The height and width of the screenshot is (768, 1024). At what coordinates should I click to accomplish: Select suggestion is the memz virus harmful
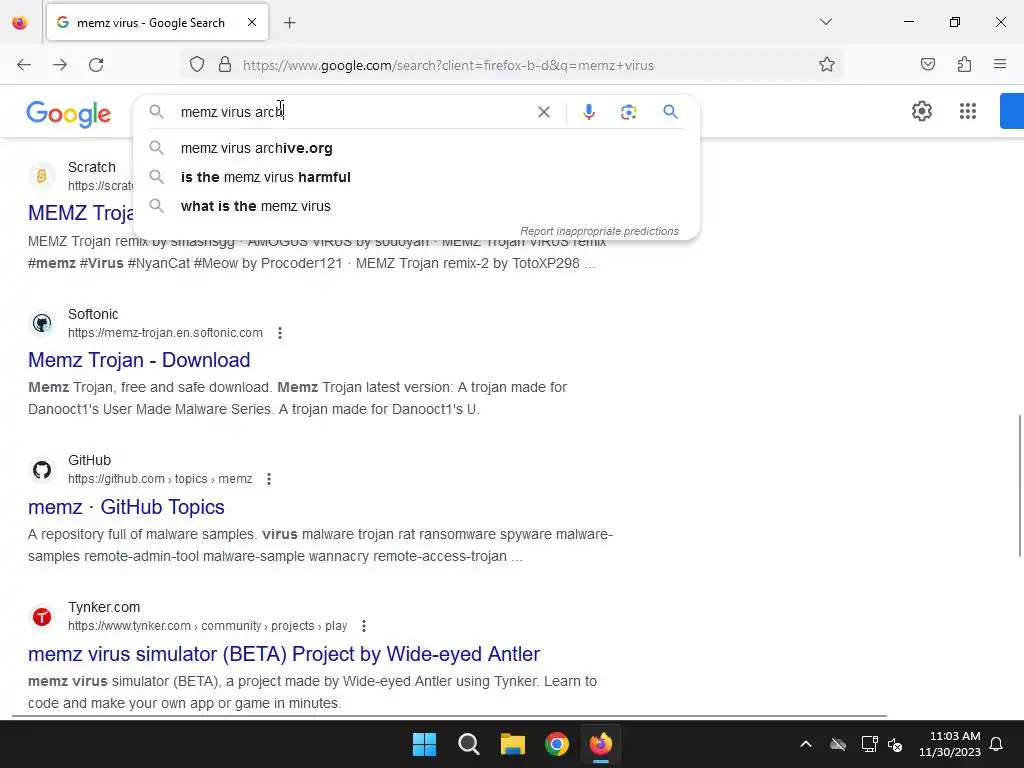point(417,177)
